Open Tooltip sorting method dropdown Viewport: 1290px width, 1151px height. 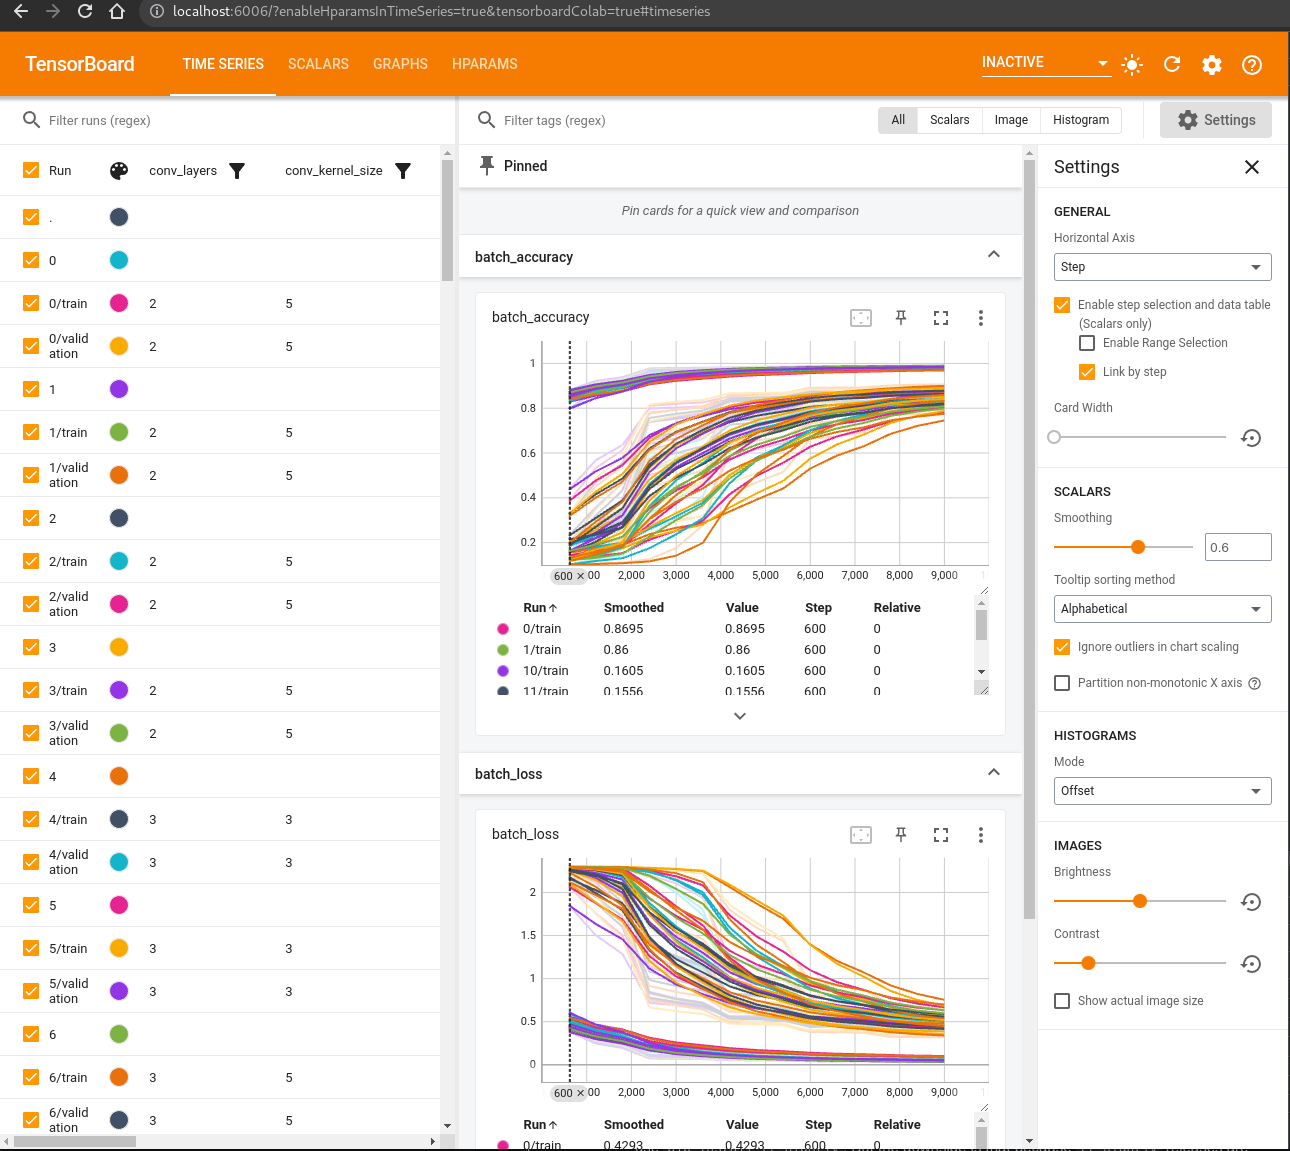1162,609
